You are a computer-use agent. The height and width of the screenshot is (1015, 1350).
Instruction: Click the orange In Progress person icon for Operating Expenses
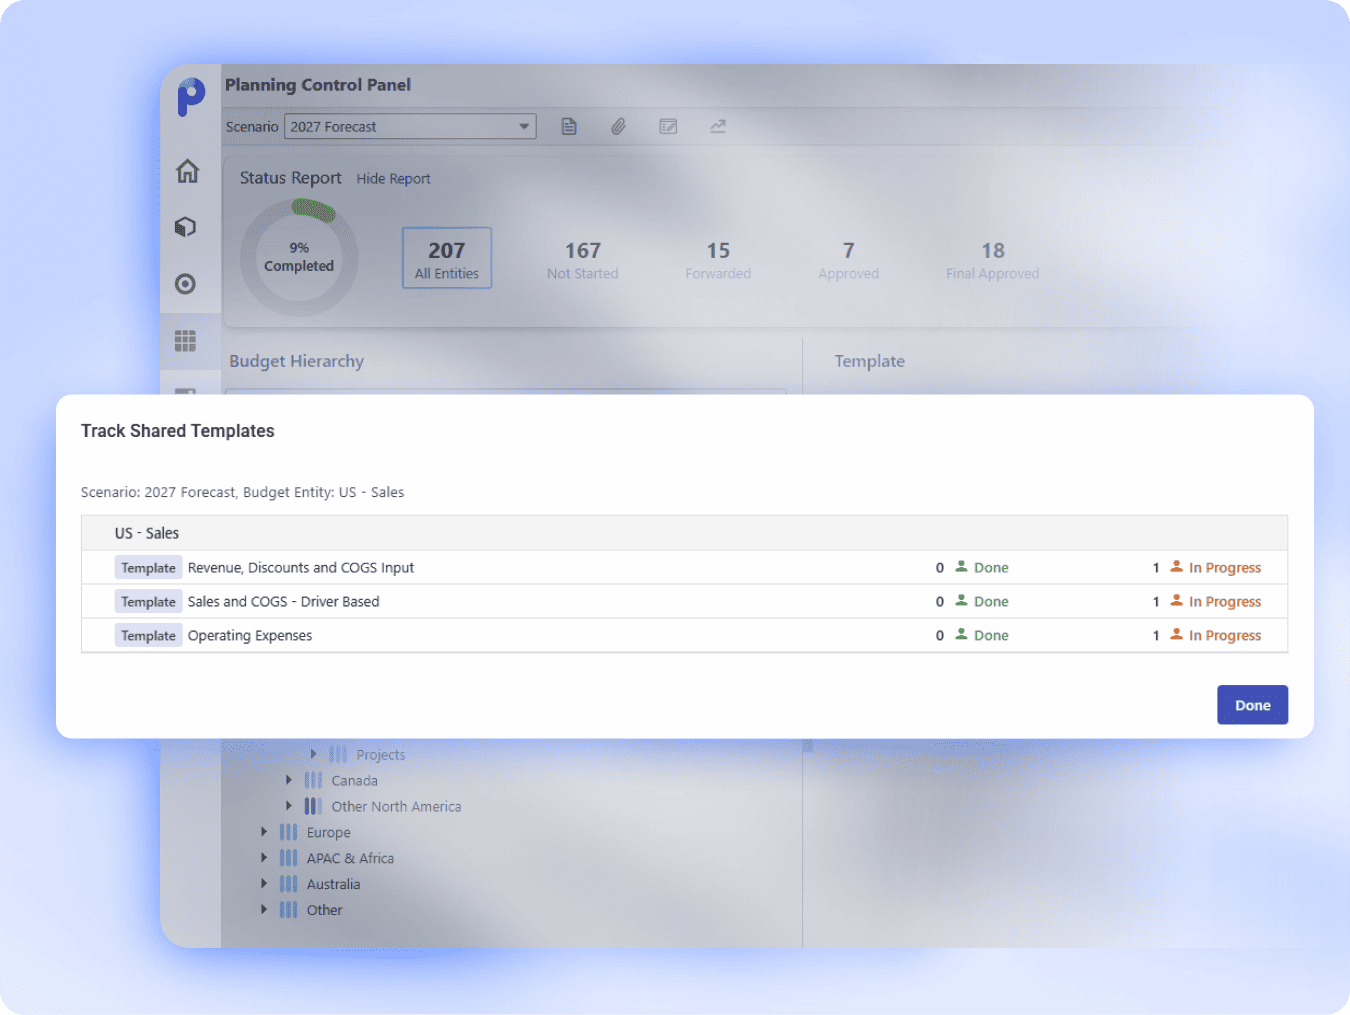pyautogui.click(x=1177, y=634)
